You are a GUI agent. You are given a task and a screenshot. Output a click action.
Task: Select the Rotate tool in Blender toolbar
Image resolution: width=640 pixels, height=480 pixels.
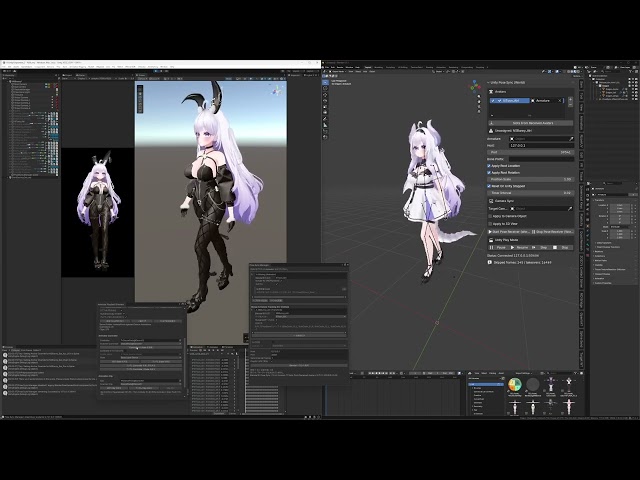coord(325,102)
